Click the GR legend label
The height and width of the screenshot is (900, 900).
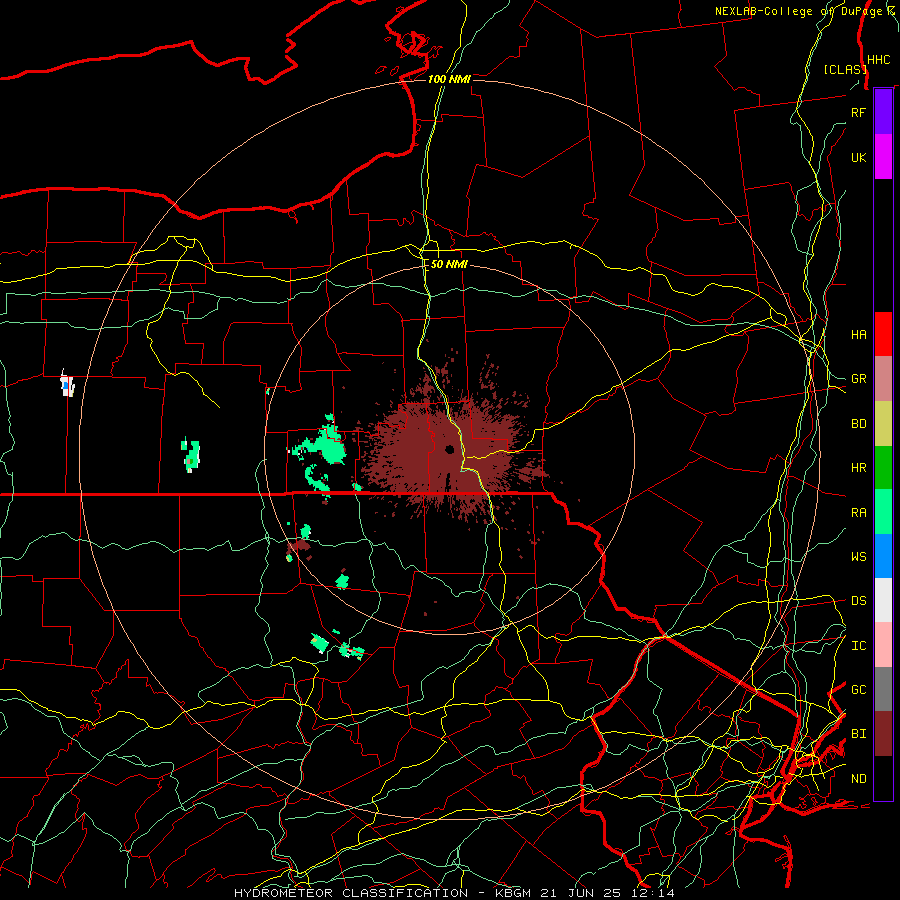click(858, 379)
